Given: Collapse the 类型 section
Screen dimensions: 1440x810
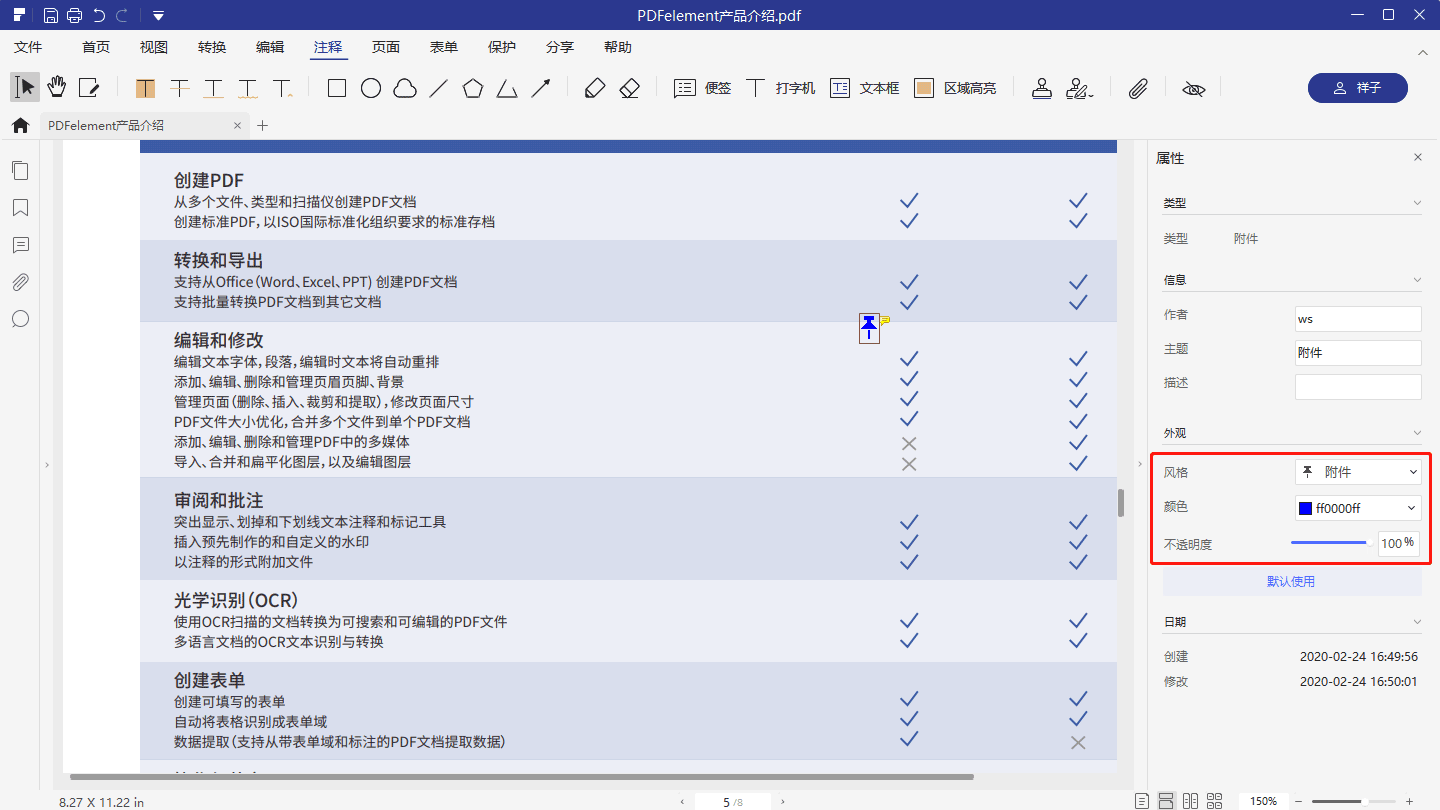Looking at the screenshot, I should (x=1417, y=203).
